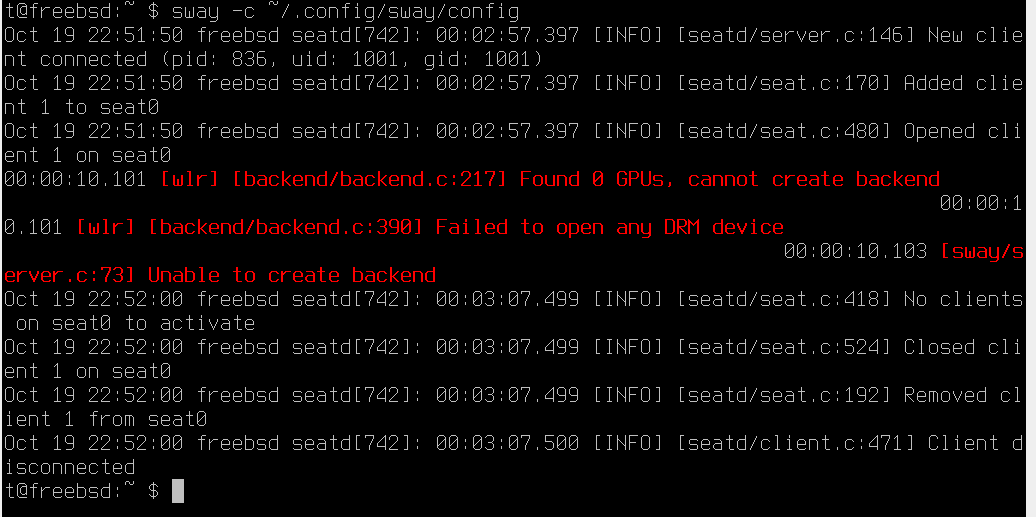Click the 't@freebsd:~ $' prompt on the last line
This screenshot has height=517, width=1036.
(82, 491)
